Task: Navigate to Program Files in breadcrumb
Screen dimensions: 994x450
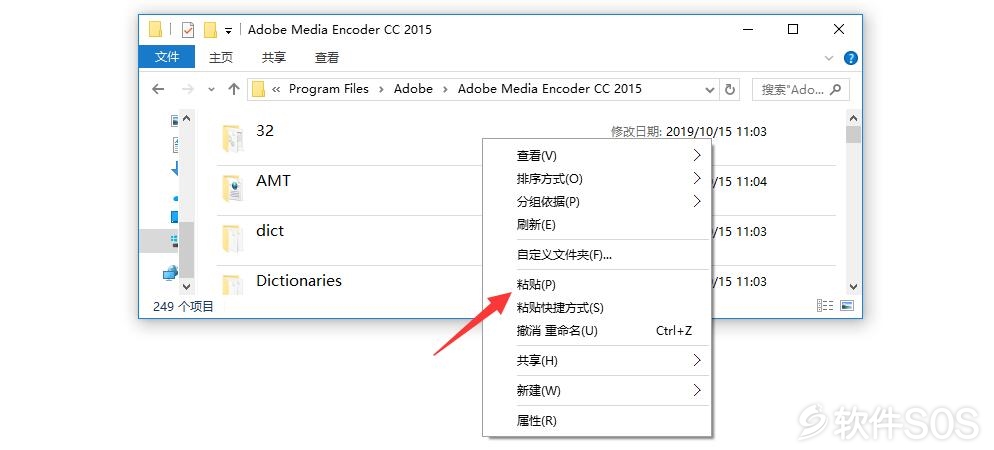Action: tap(328, 89)
